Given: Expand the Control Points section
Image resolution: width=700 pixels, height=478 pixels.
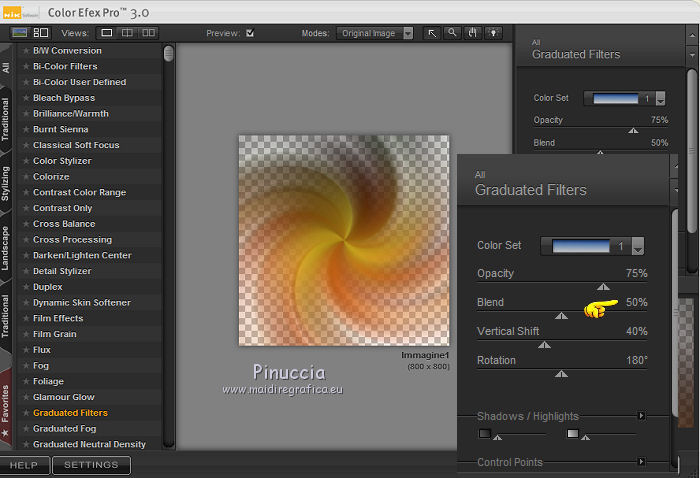Looking at the screenshot, I should click(641, 462).
